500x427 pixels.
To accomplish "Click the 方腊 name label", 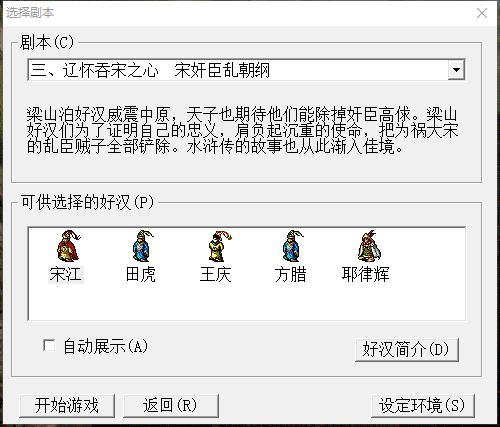I will click(x=291, y=275).
